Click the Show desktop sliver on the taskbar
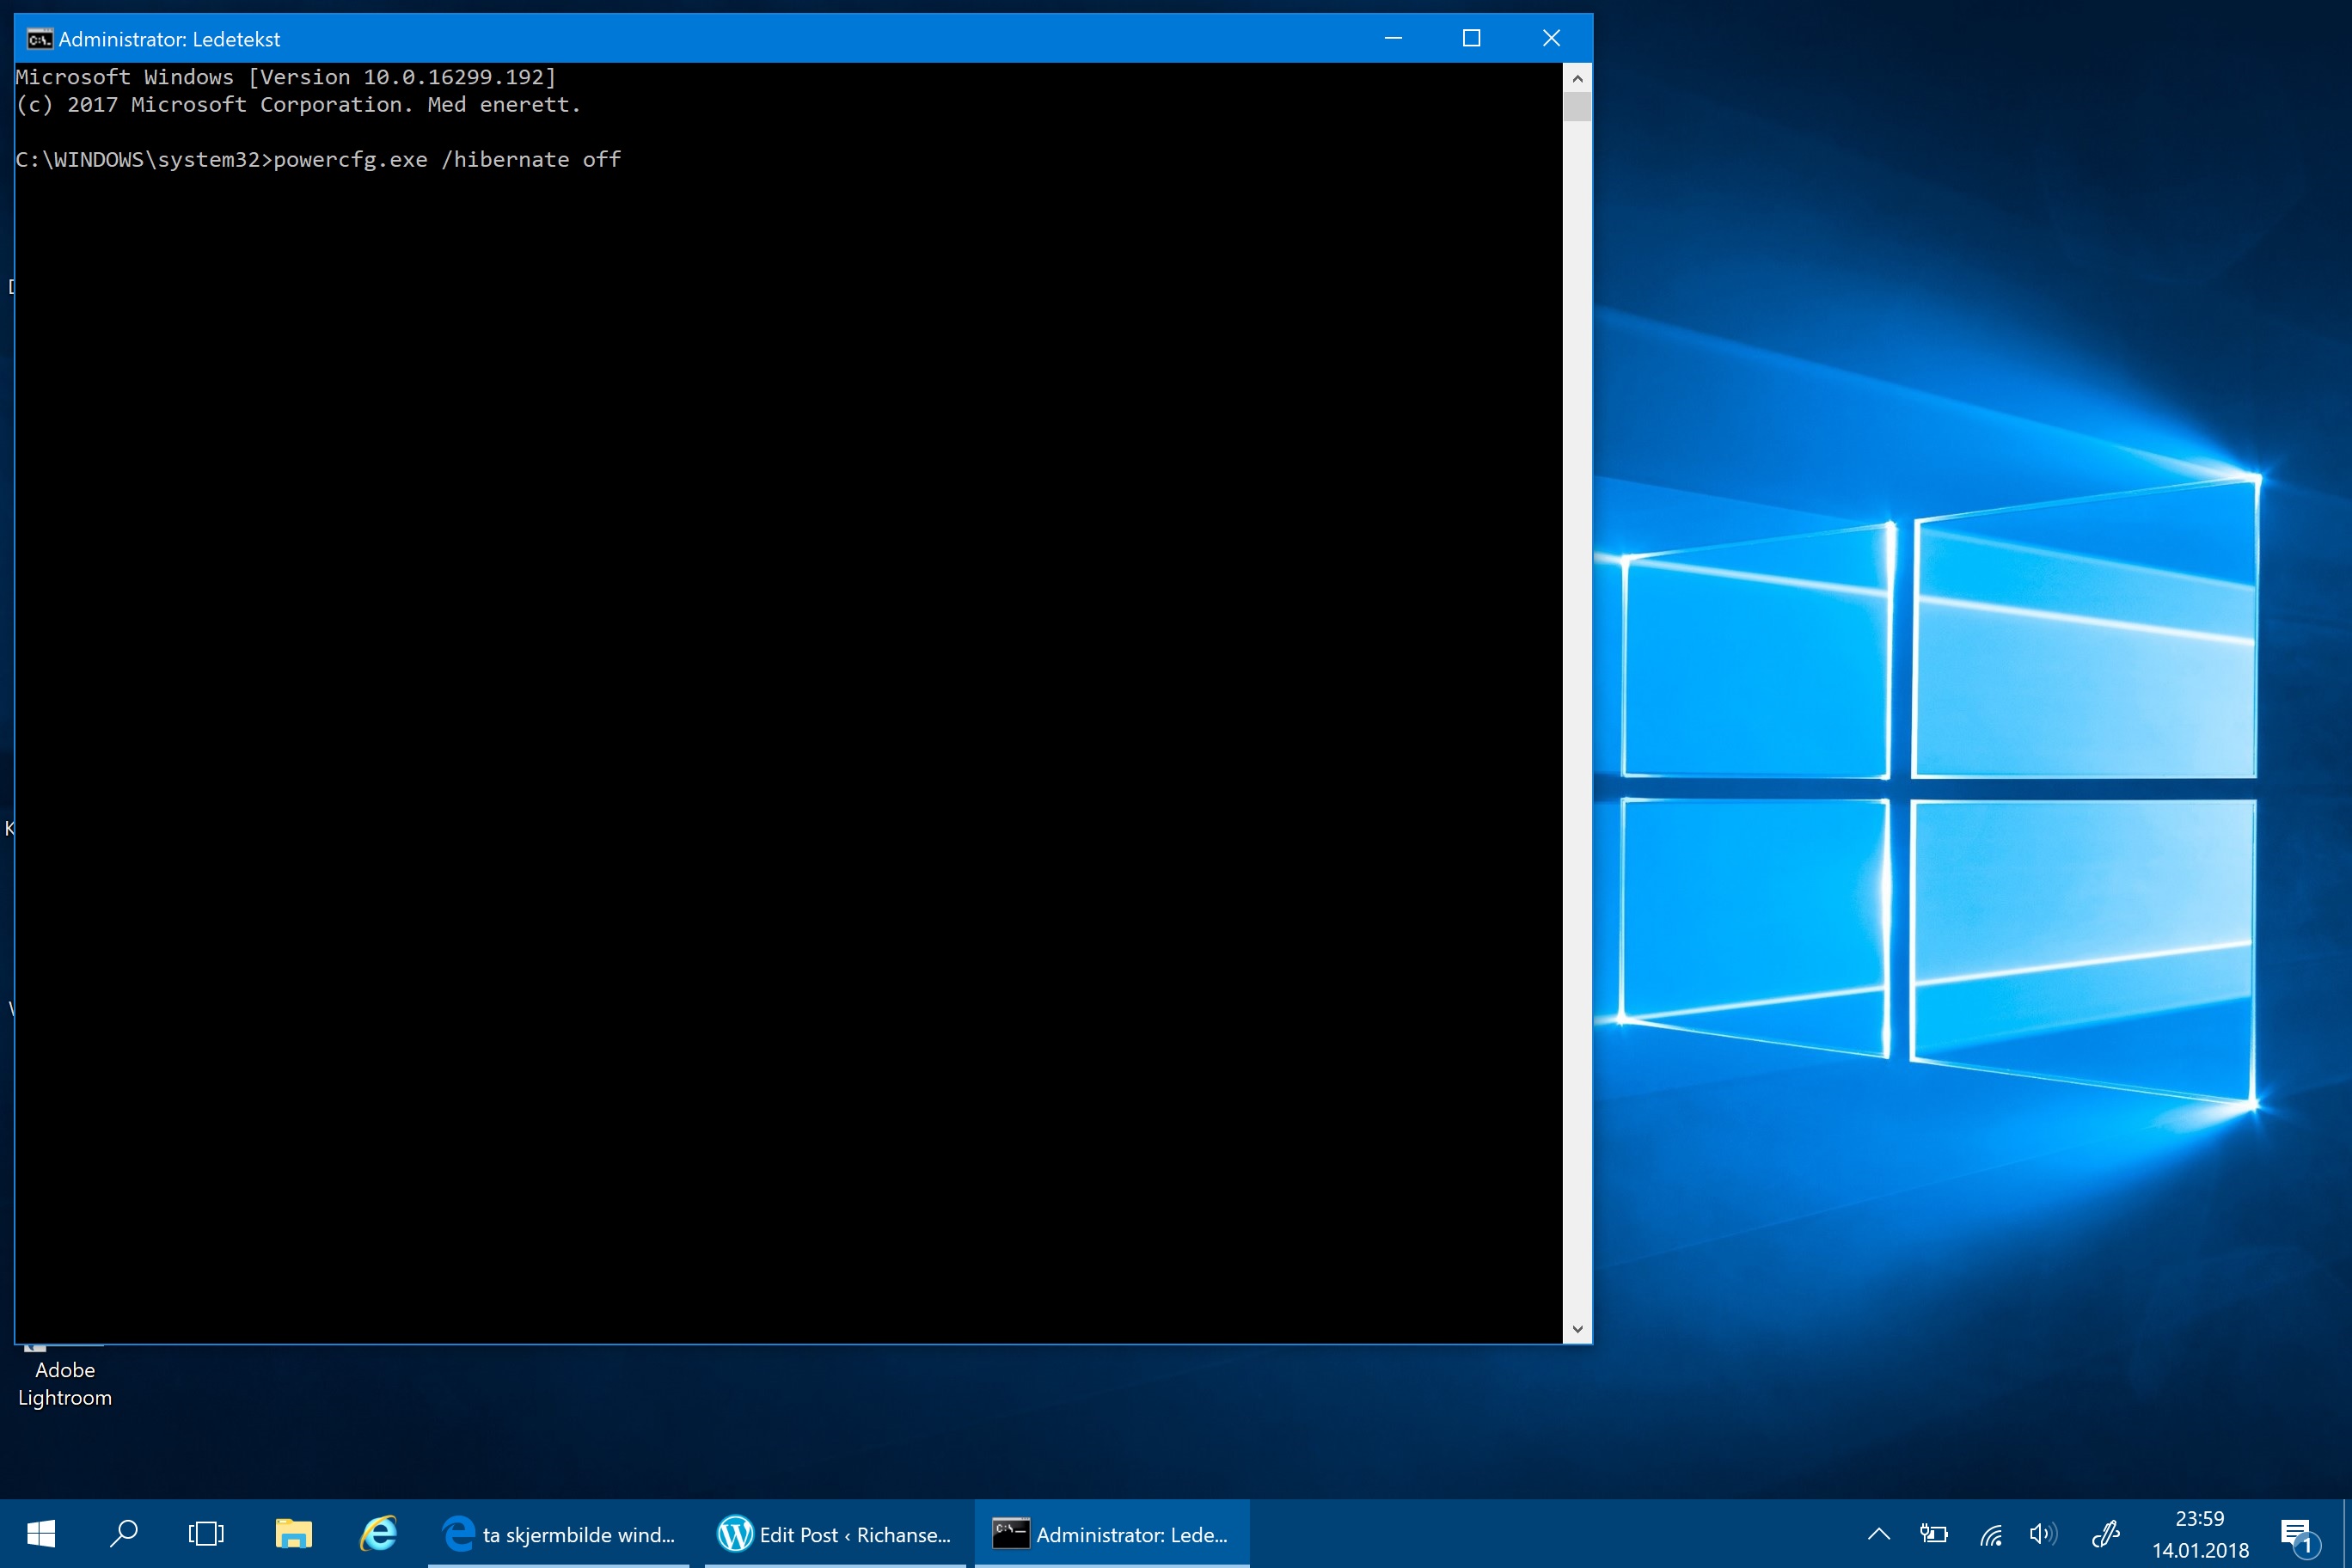 (x=2347, y=1533)
